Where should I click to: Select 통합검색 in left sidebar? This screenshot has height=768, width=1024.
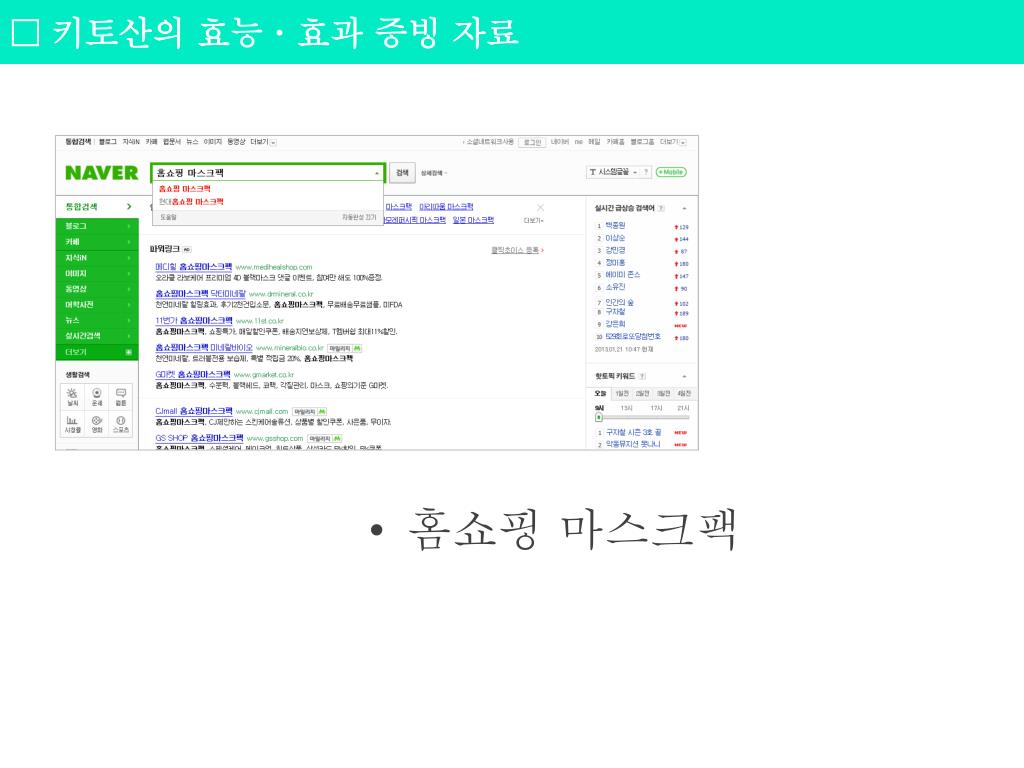97,206
